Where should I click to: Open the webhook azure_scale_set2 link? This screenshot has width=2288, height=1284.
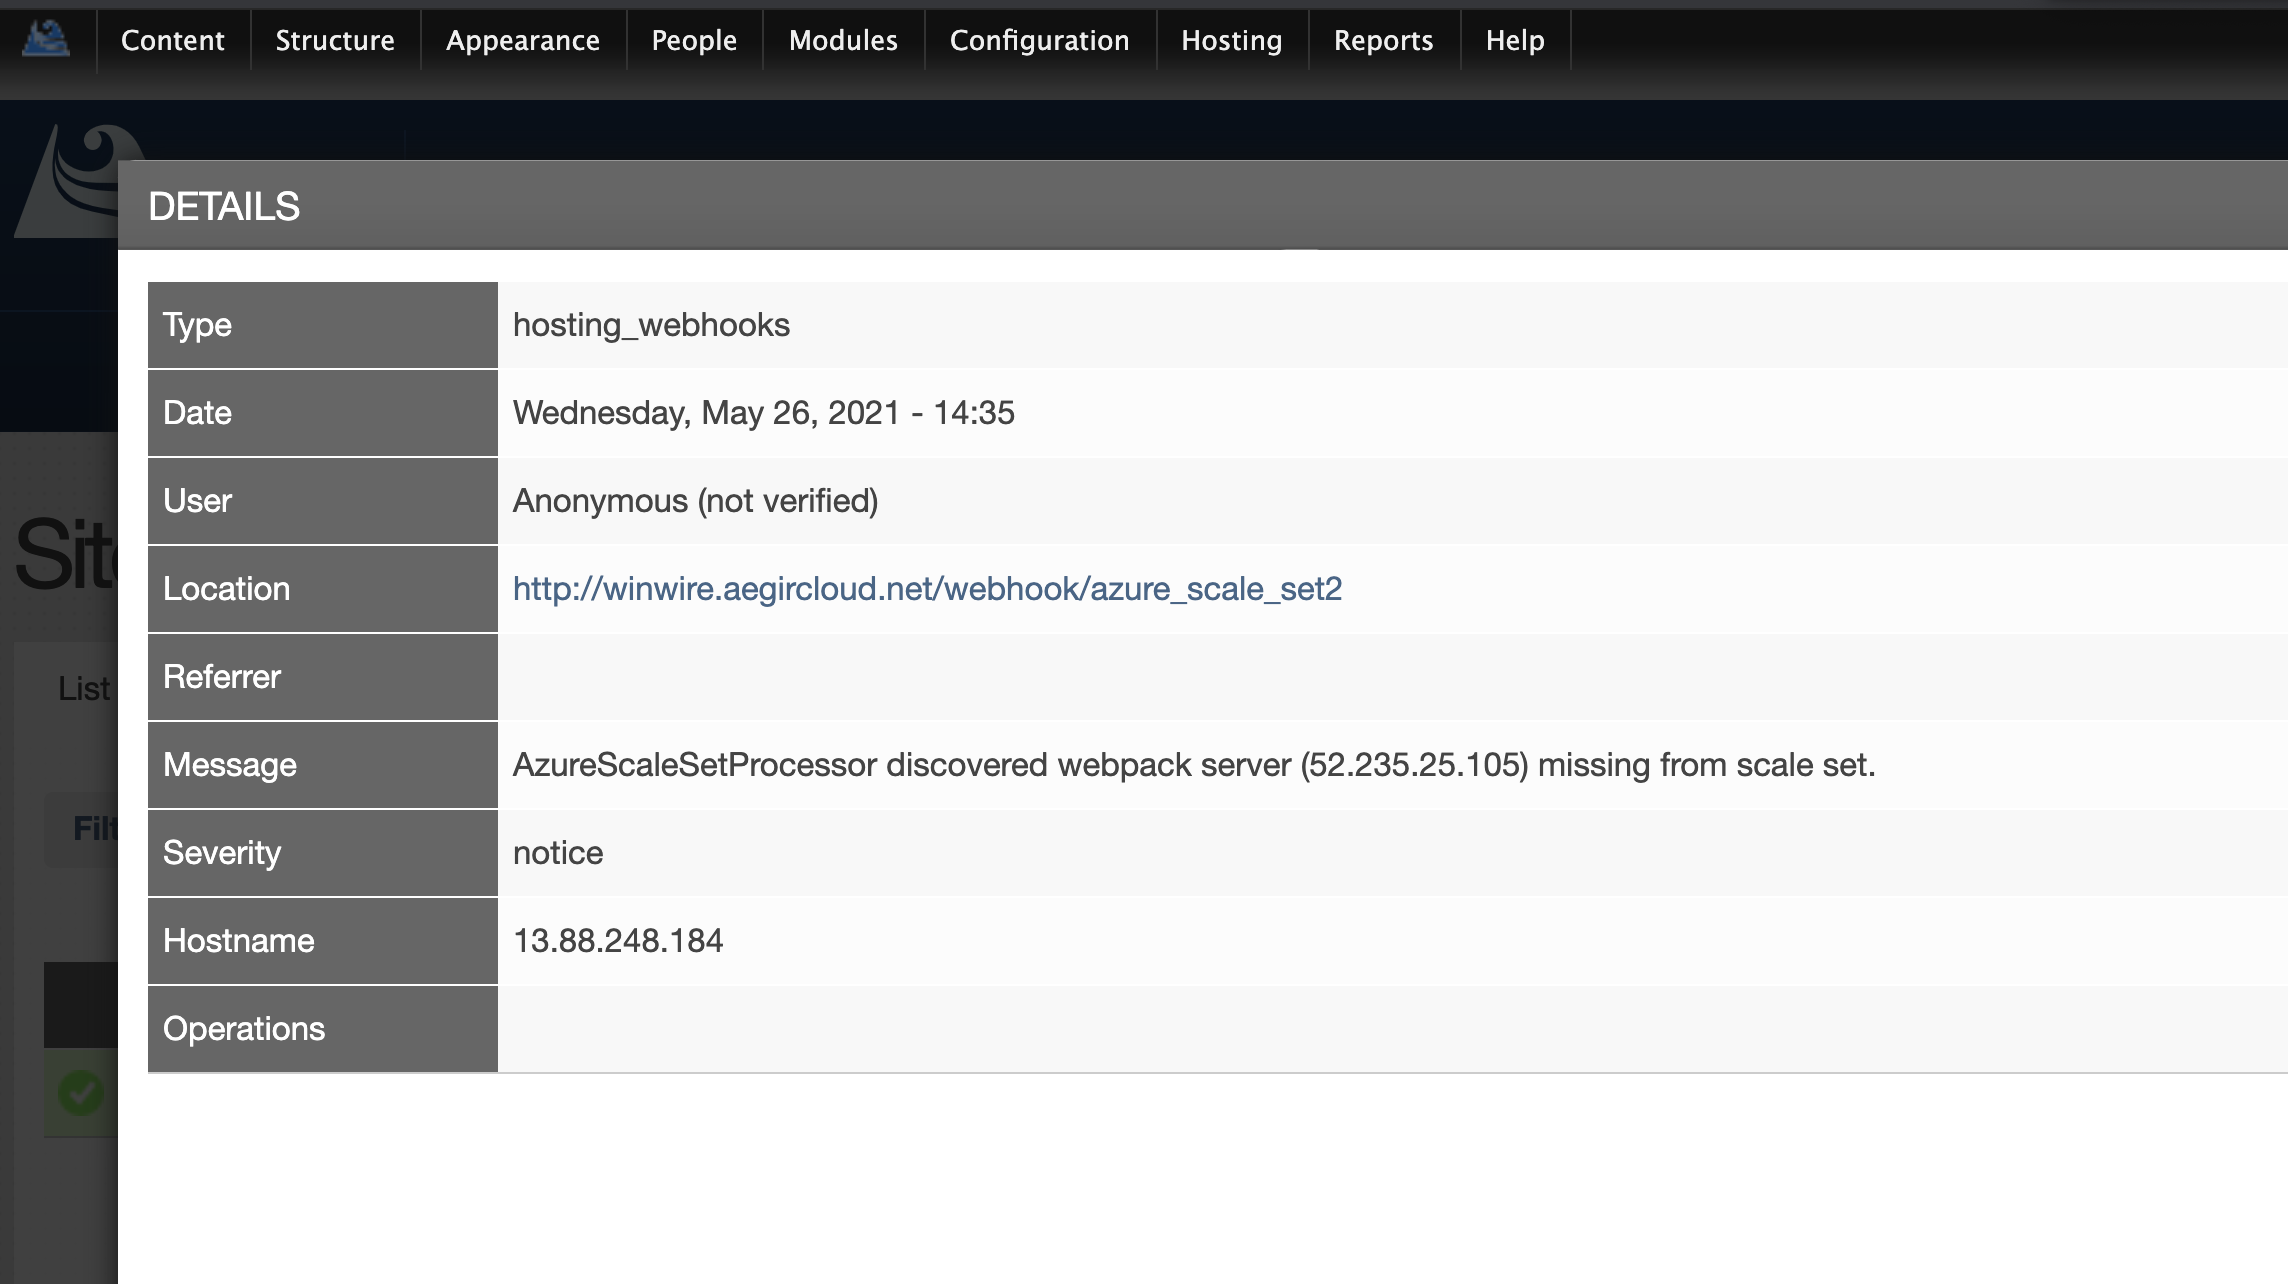coord(927,588)
